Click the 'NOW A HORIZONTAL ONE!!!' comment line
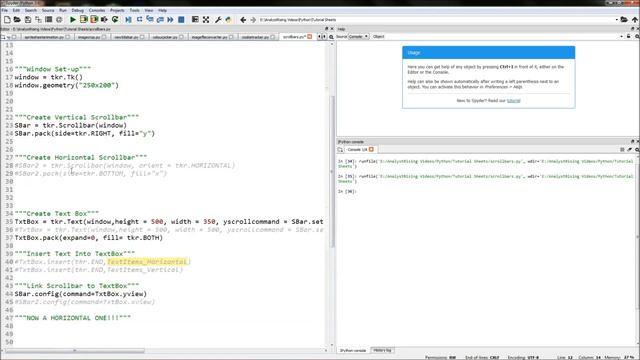 coord(73,318)
